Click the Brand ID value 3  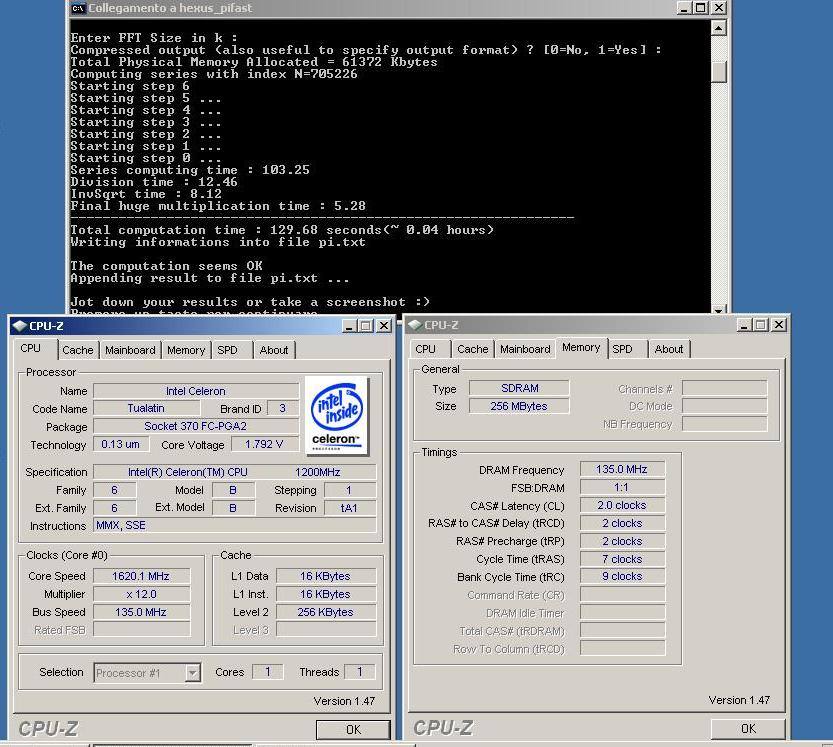[283, 408]
